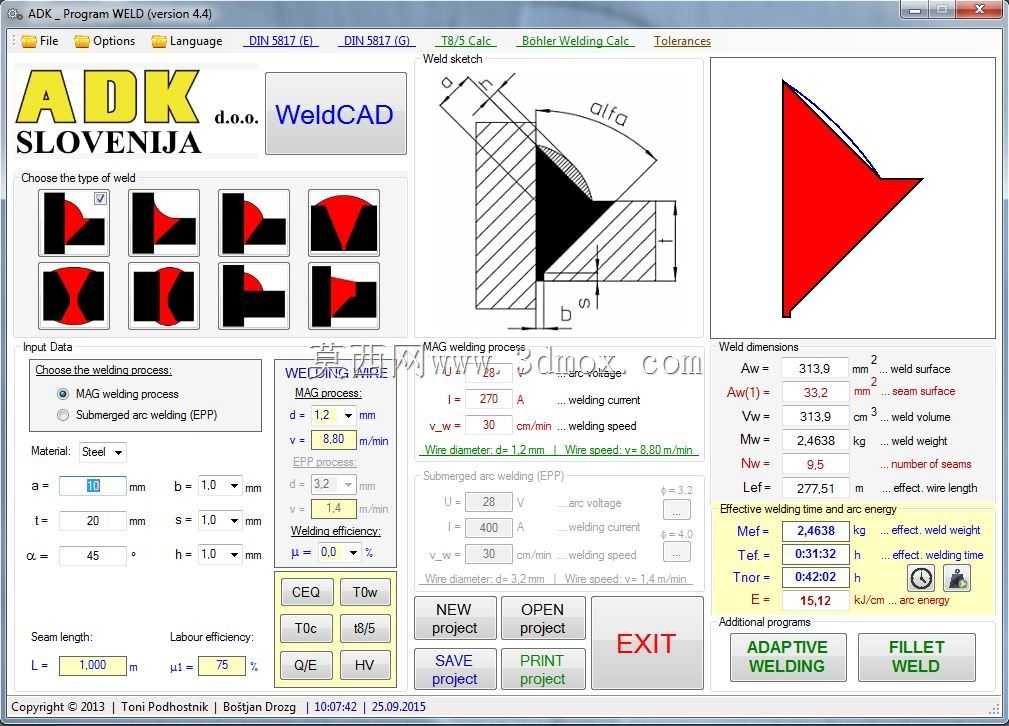Click the CEQ calculator button
Screen dimensions: 1009x726
tap(306, 592)
